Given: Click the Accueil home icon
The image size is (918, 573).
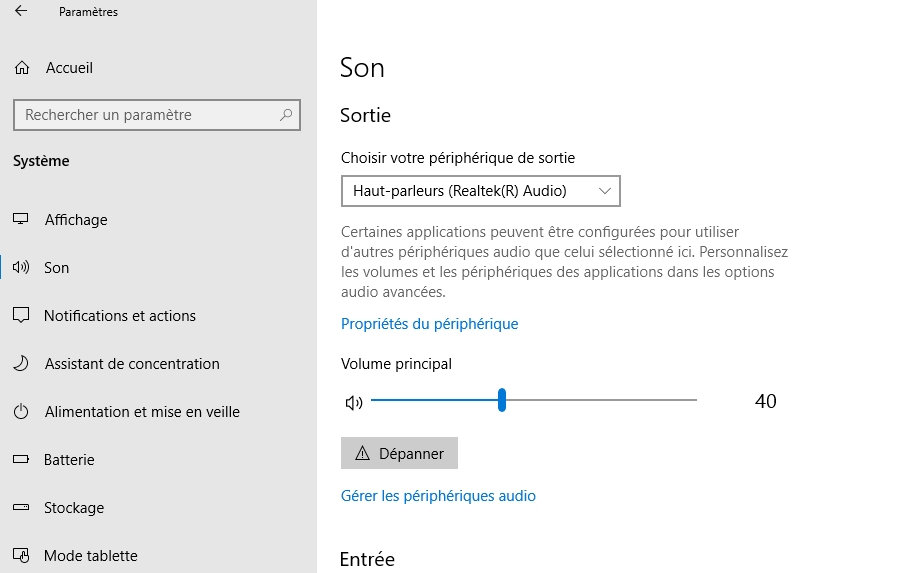Looking at the screenshot, I should click(x=21, y=68).
